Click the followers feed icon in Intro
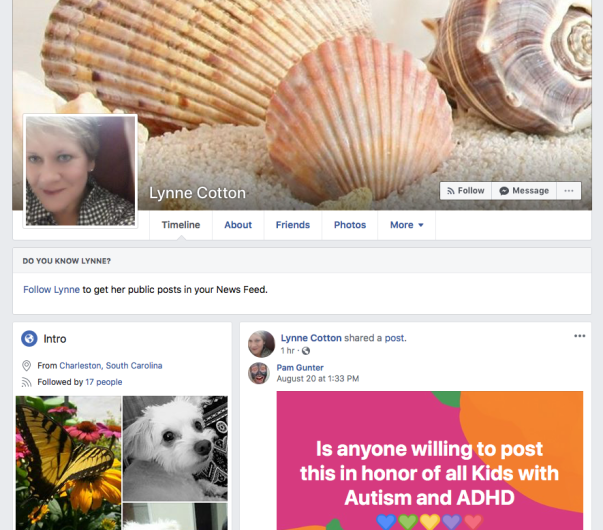Viewport: 603px width, 530px height. [27, 382]
